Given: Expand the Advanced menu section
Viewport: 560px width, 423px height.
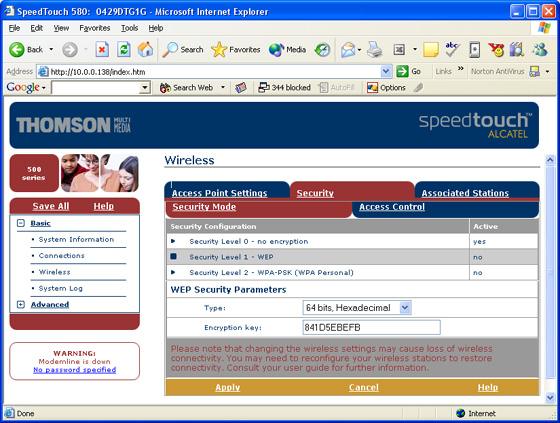Looking at the screenshot, I should [21, 304].
